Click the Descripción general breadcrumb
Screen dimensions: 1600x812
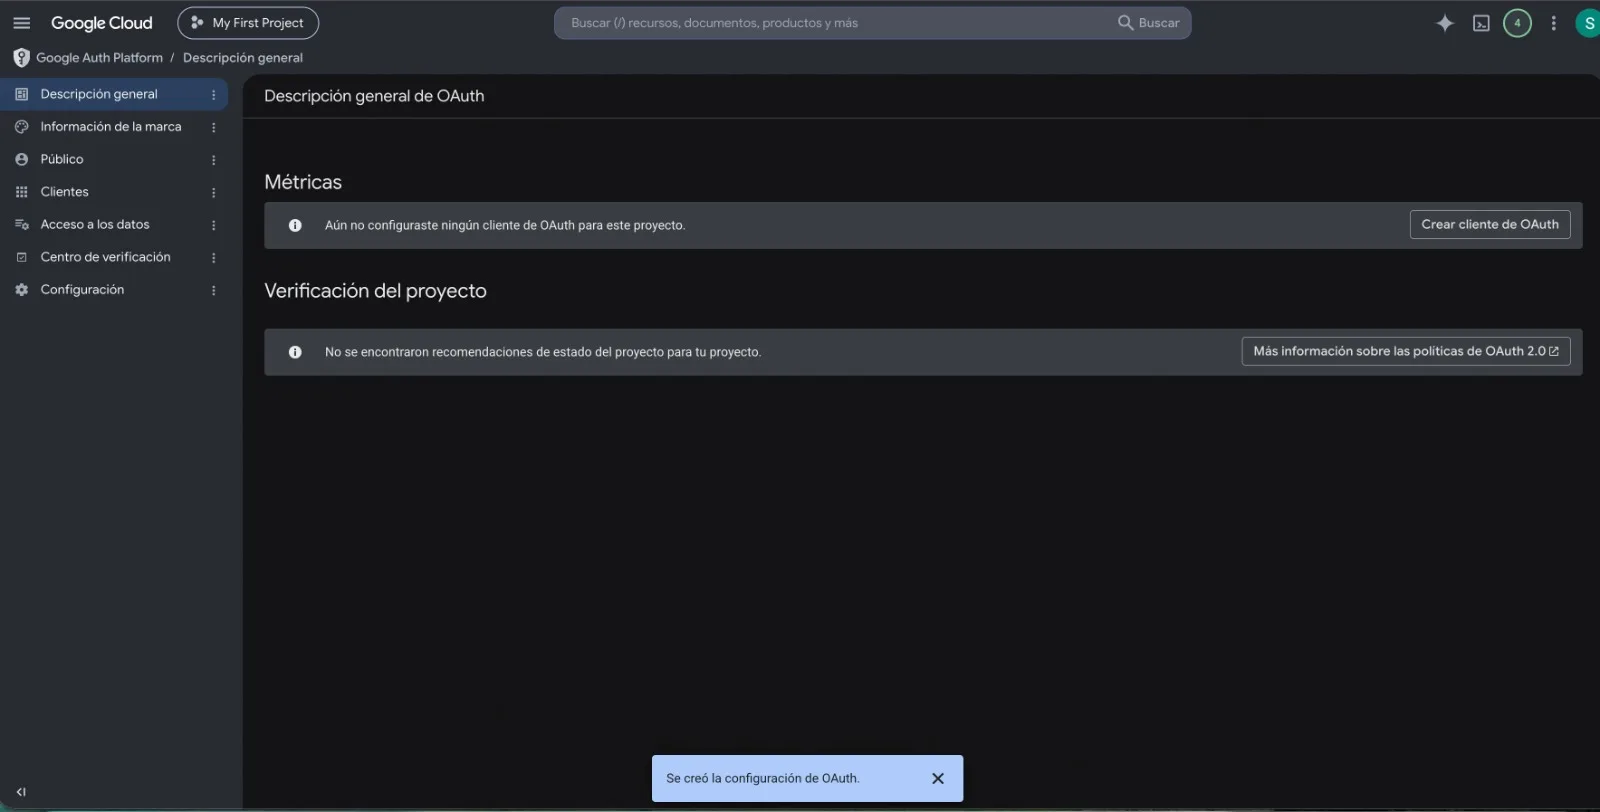point(243,58)
